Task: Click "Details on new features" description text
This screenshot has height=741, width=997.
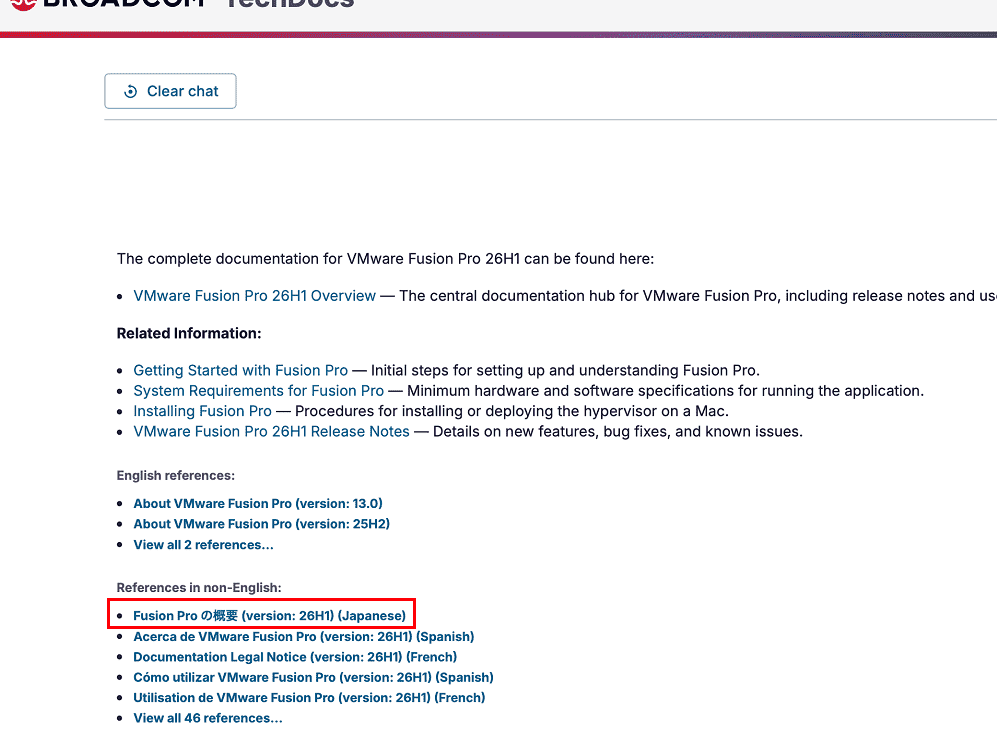Action: [618, 431]
